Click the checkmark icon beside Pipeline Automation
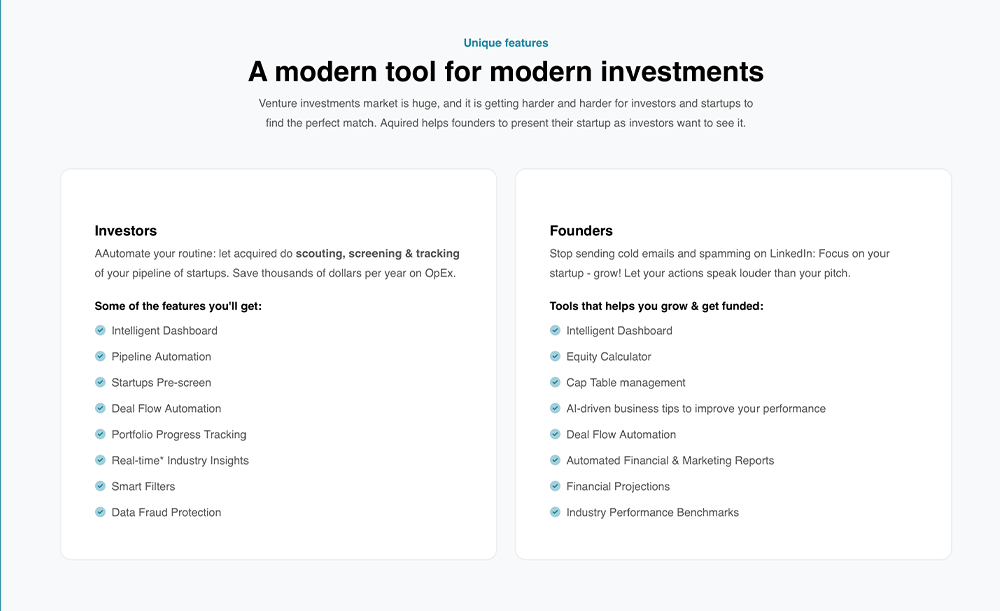The width and height of the screenshot is (1000, 611). click(100, 356)
